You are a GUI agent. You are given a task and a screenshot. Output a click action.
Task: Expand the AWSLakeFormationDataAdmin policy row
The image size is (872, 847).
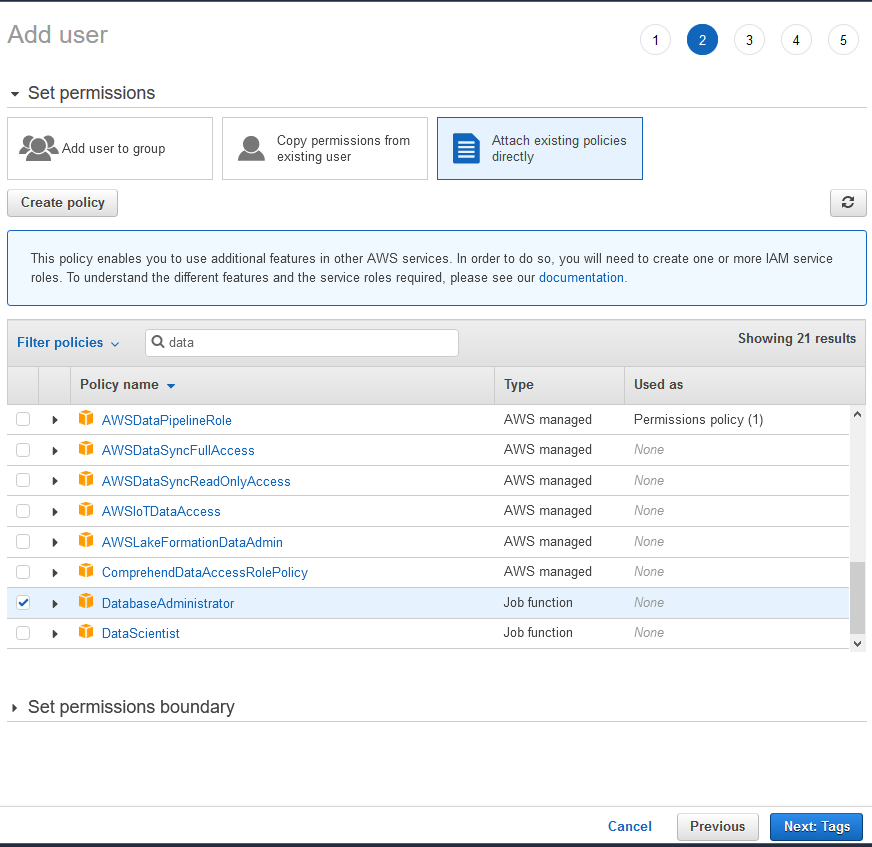pyautogui.click(x=55, y=542)
